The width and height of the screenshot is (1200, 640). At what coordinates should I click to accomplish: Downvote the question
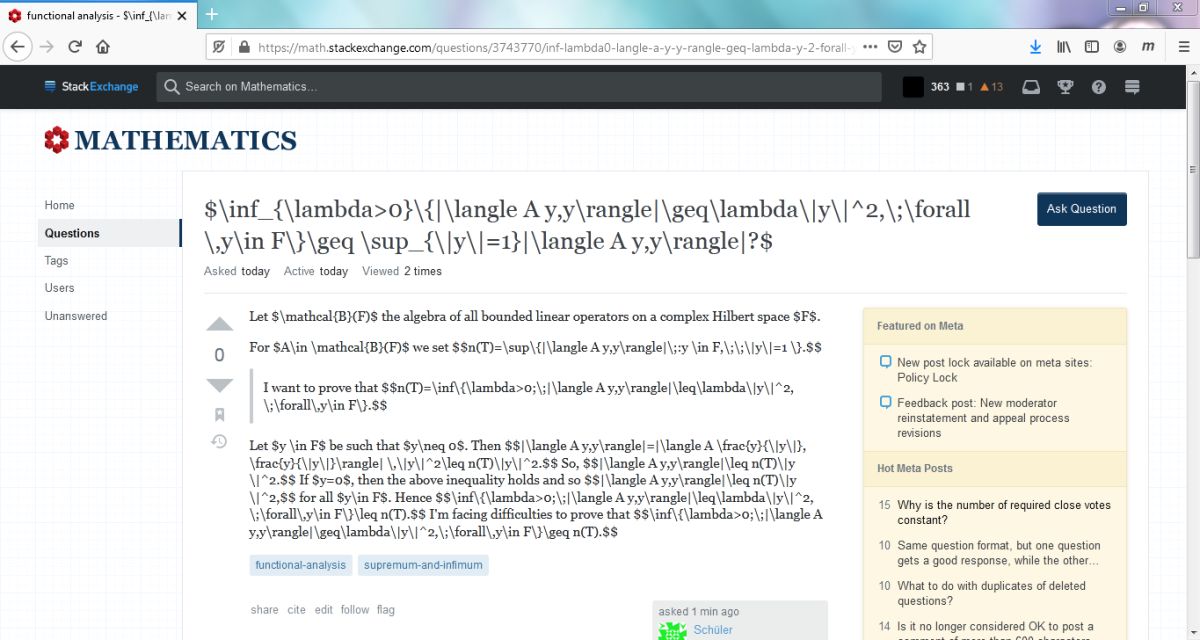click(220, 385)
